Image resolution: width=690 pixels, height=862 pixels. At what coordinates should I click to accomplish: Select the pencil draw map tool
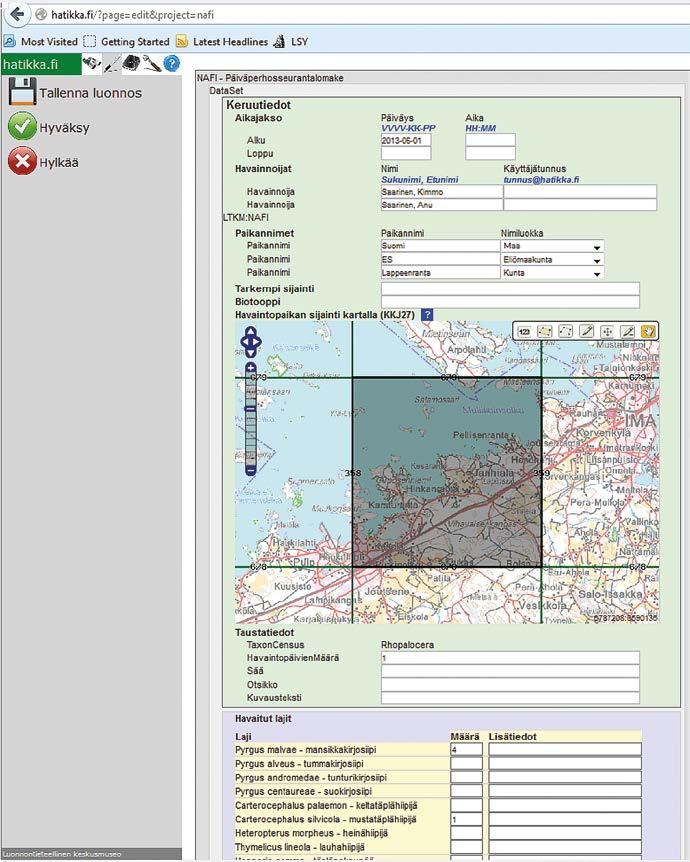(587, 331)
